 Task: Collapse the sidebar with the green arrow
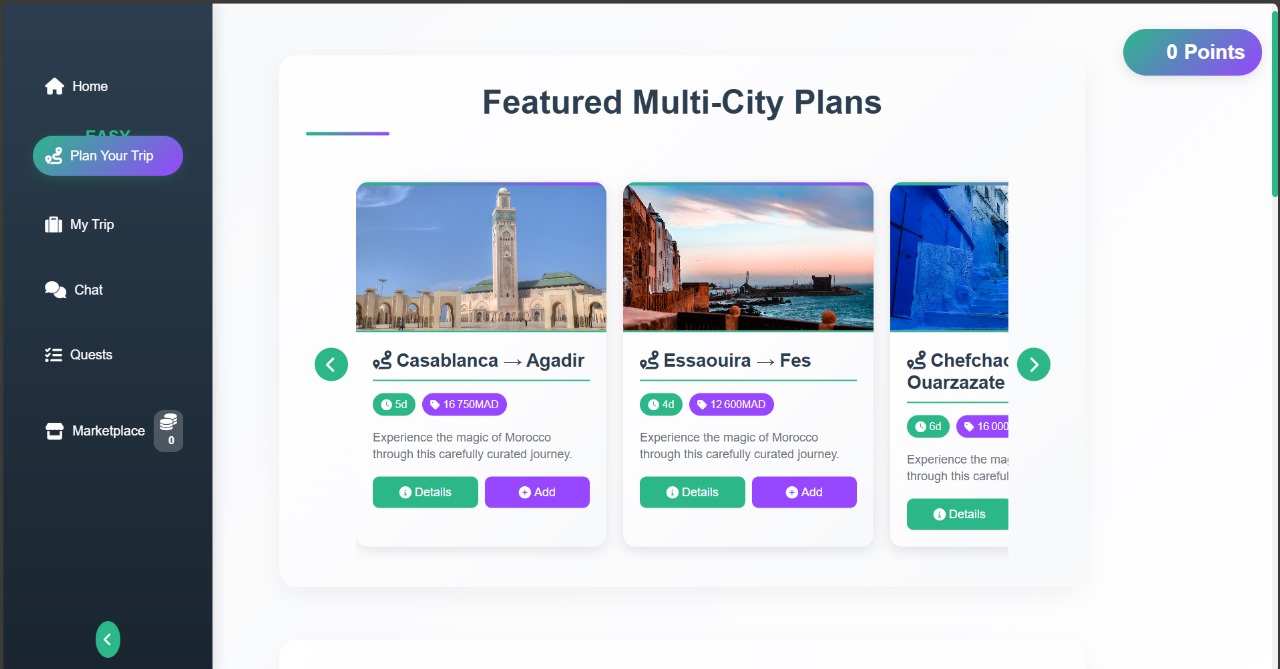(x=108, y=639)
